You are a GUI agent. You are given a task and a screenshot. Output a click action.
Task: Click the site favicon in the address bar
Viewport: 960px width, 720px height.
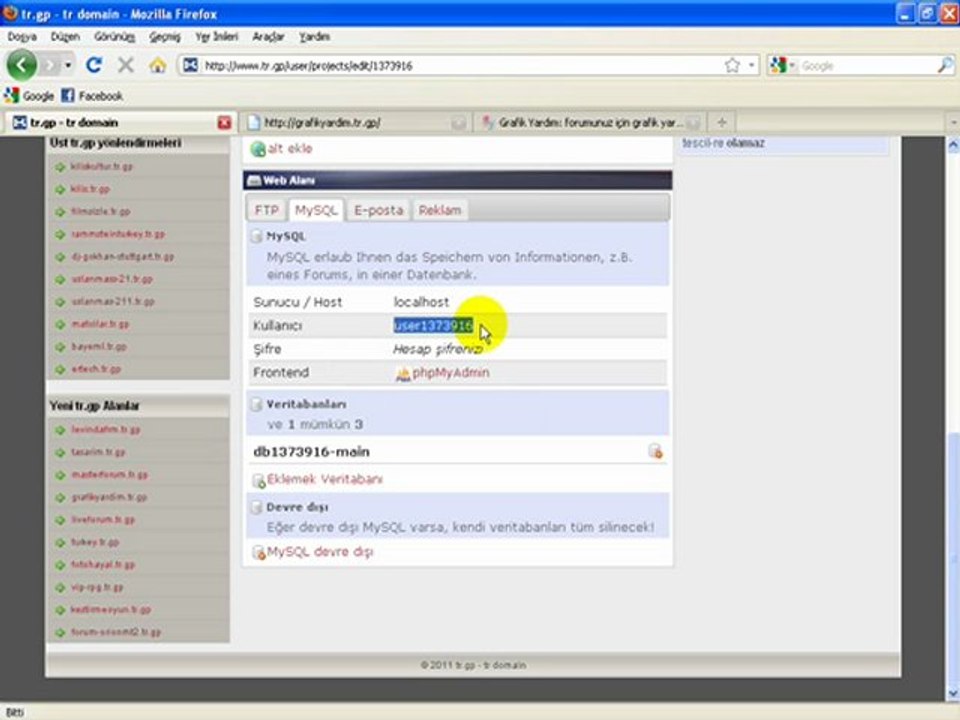[x=190, y=65]
